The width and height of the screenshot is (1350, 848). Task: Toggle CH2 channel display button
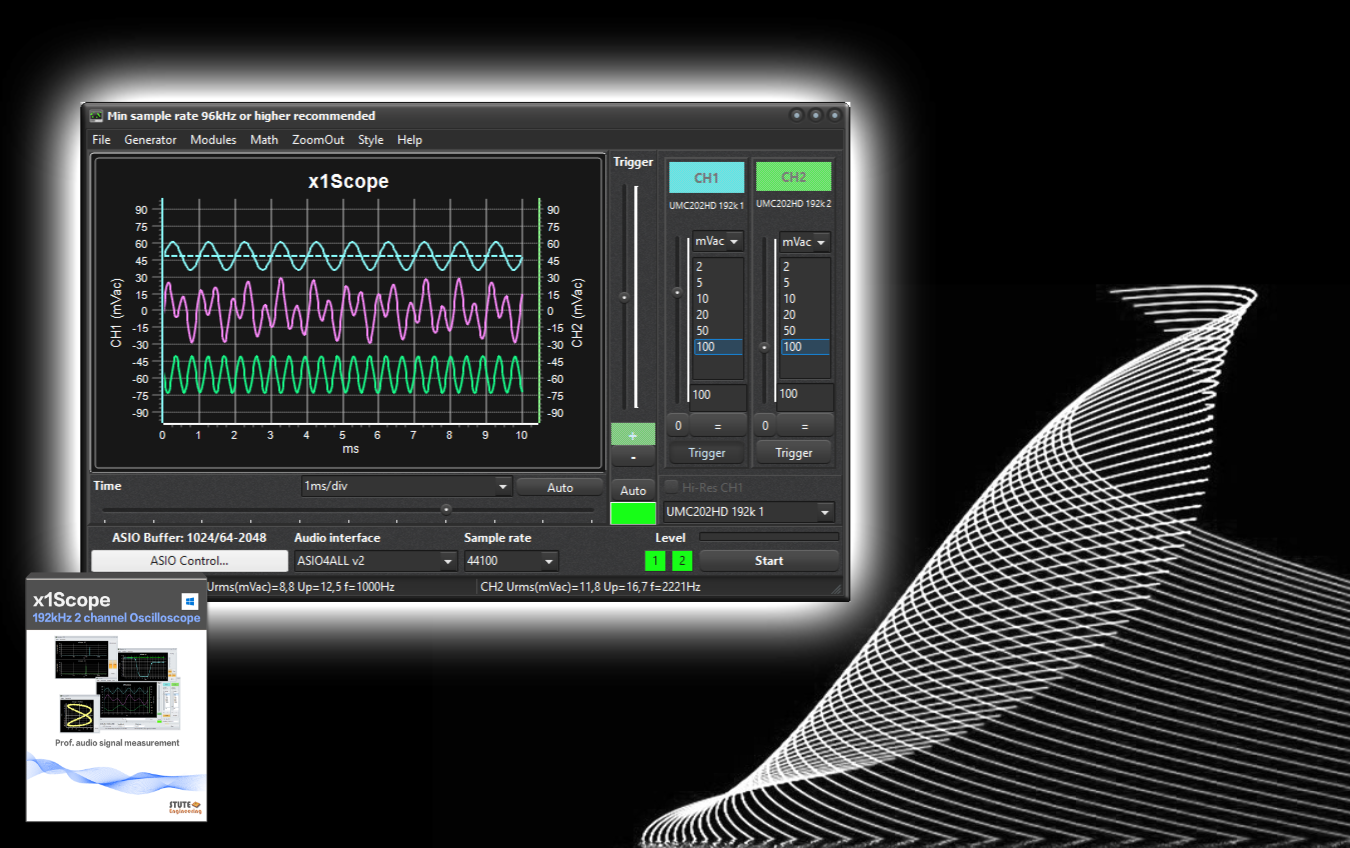pyautogui.click(x=793, y=178)
